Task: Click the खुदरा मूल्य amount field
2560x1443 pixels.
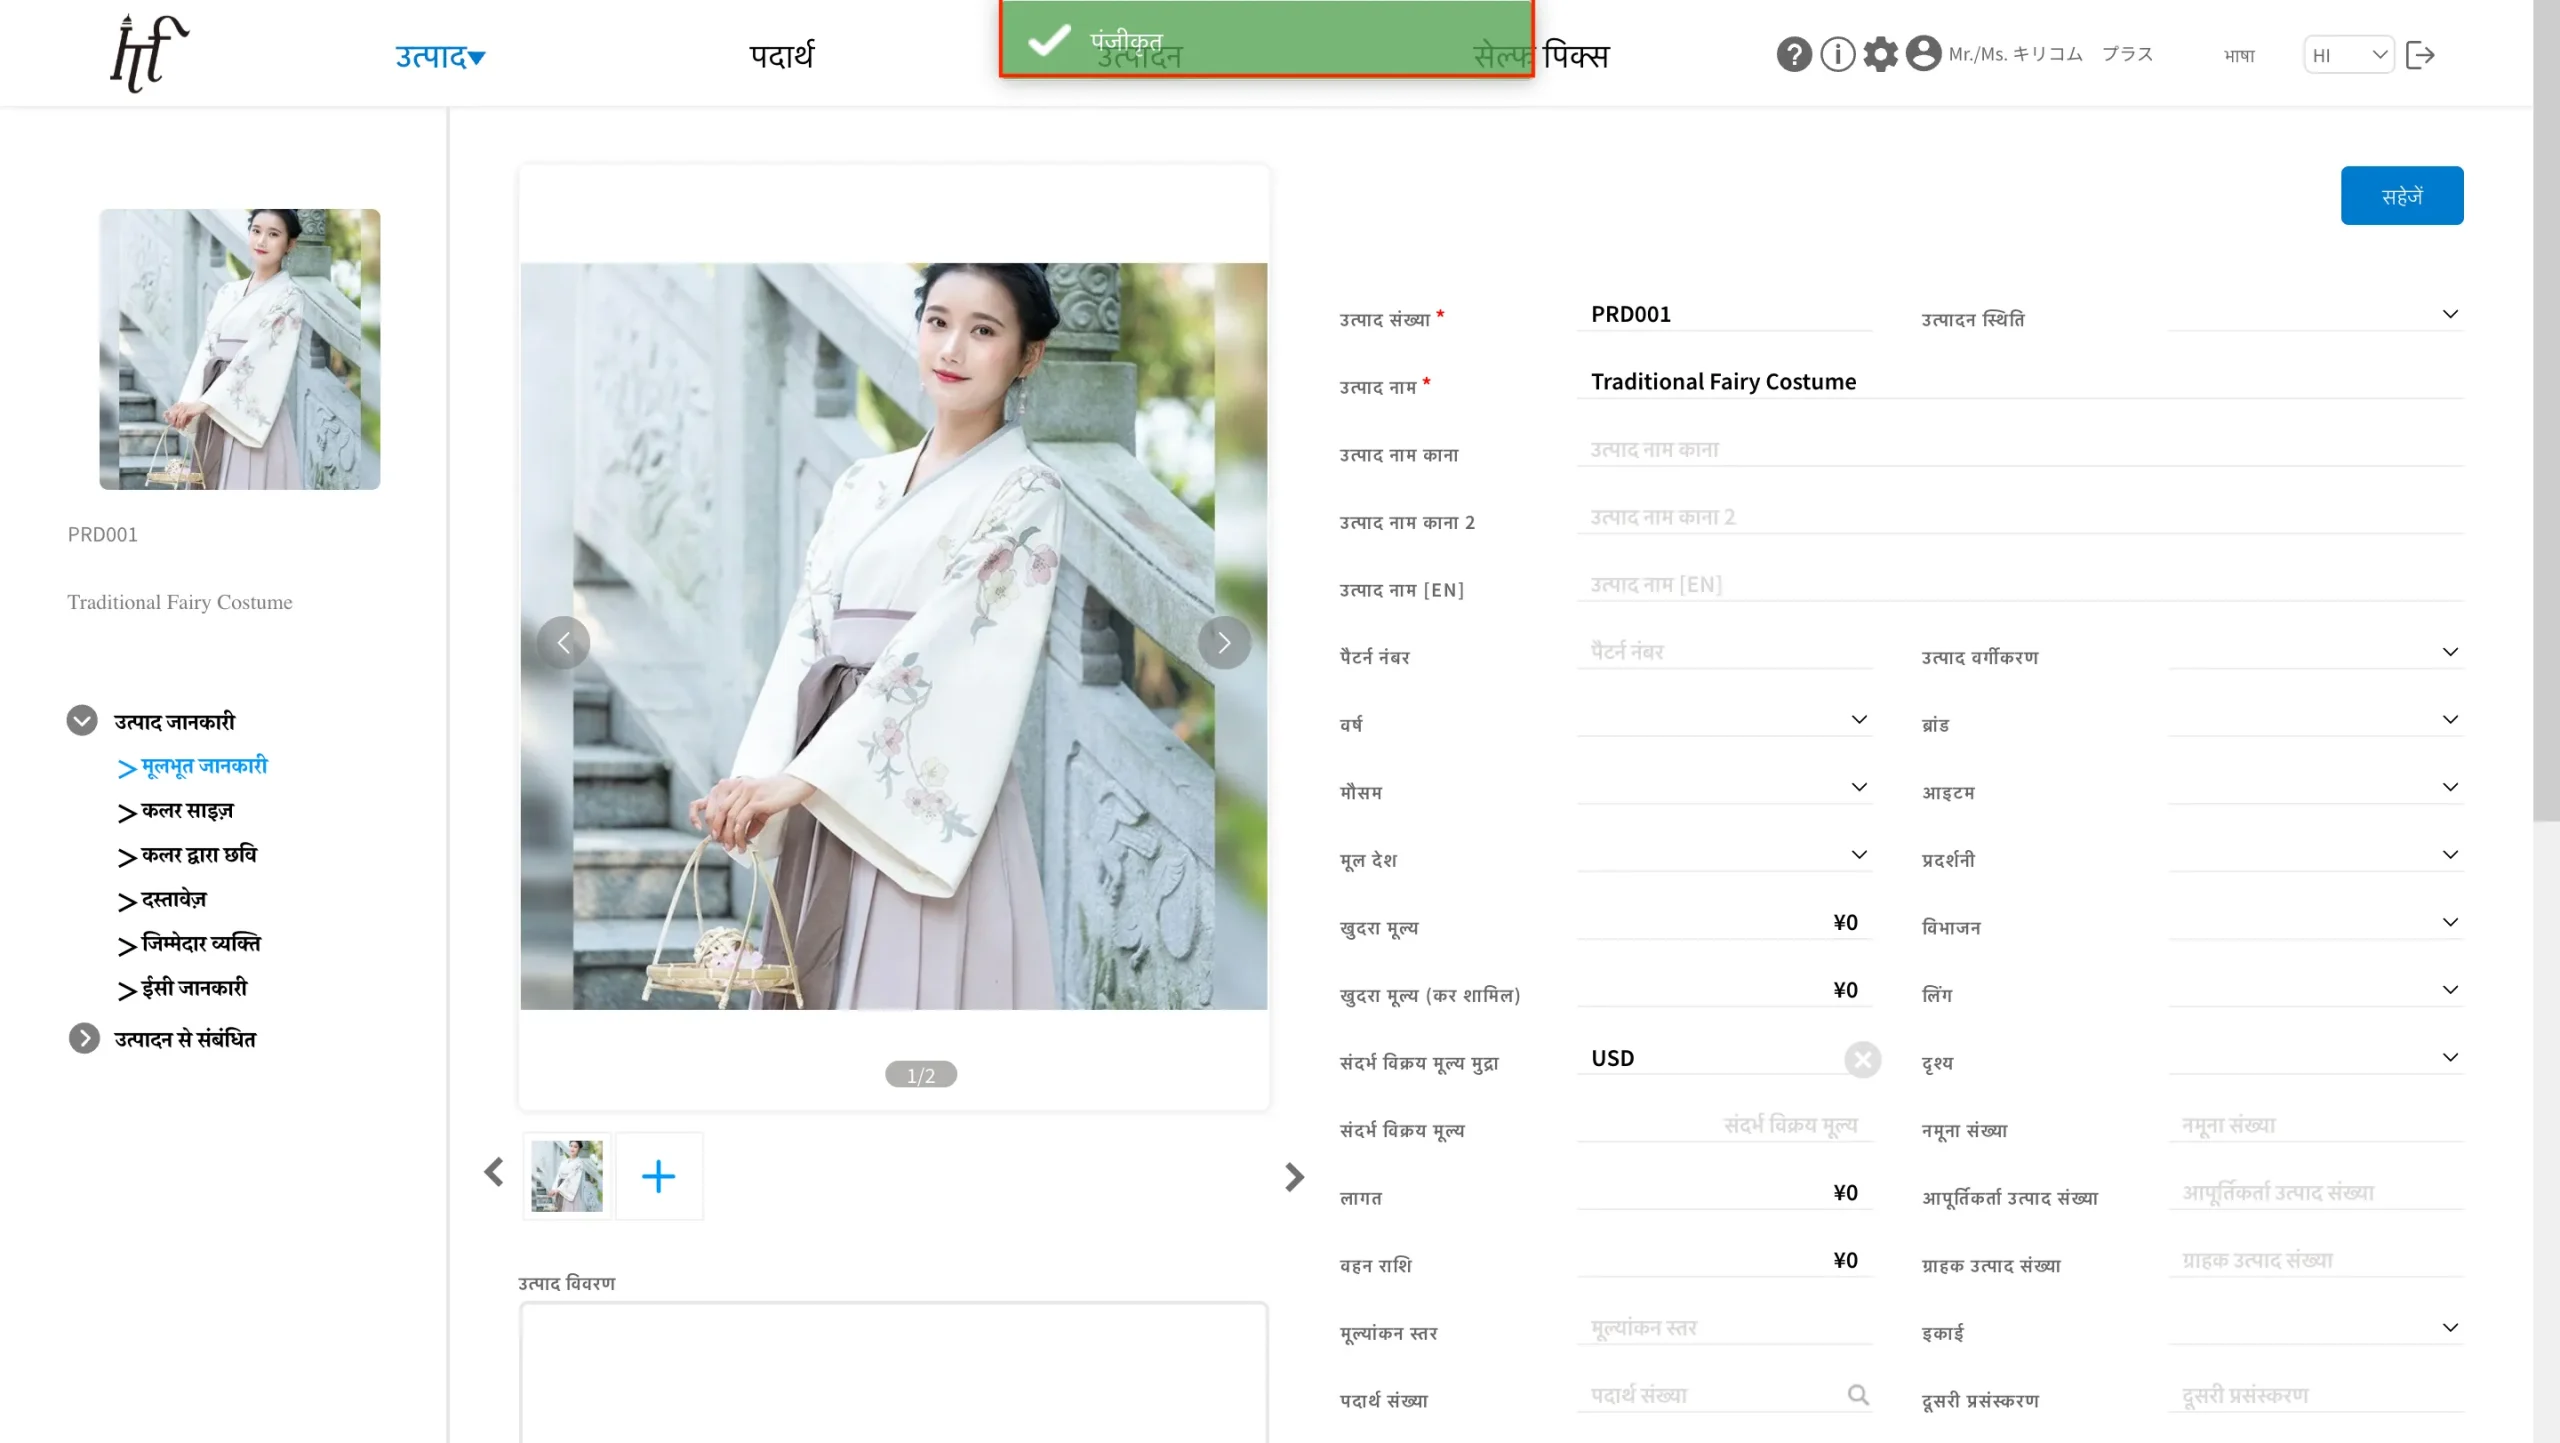Action: 1725,923
